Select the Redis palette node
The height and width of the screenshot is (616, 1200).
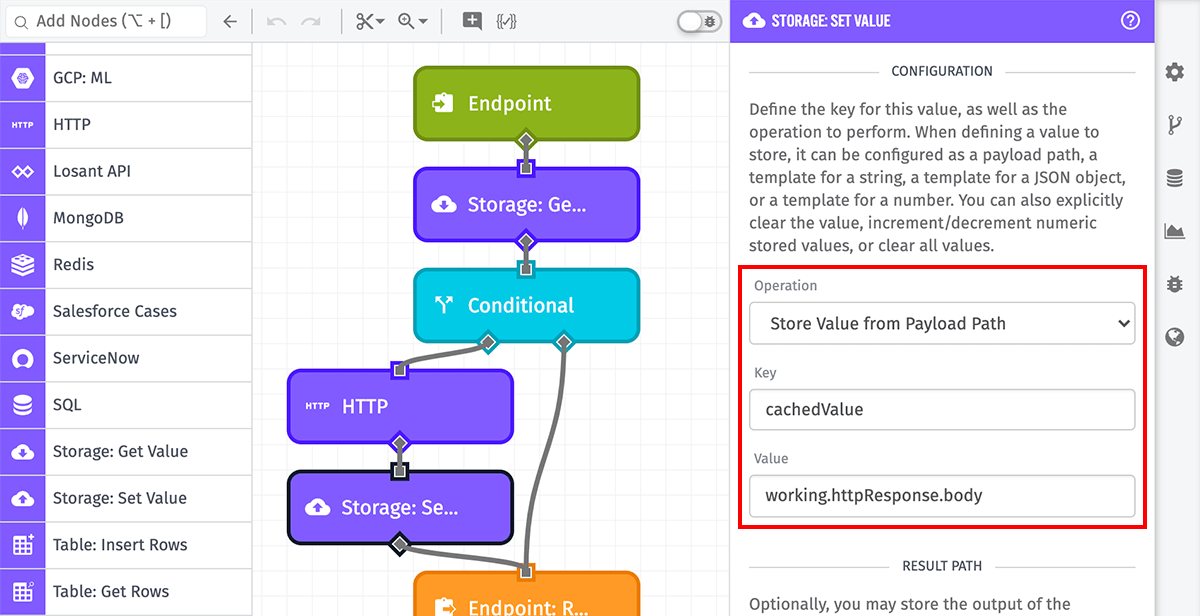tap(125, 265)
